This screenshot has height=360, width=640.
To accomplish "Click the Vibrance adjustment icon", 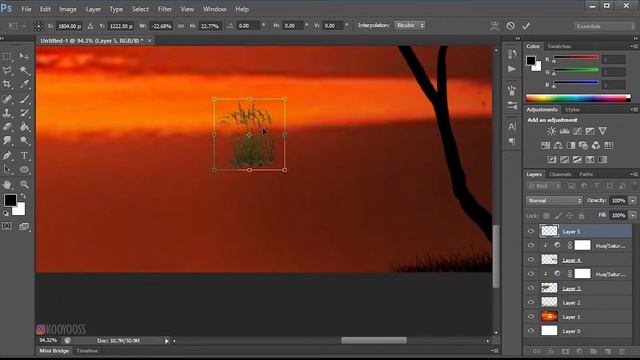I will tap(603, 131).
